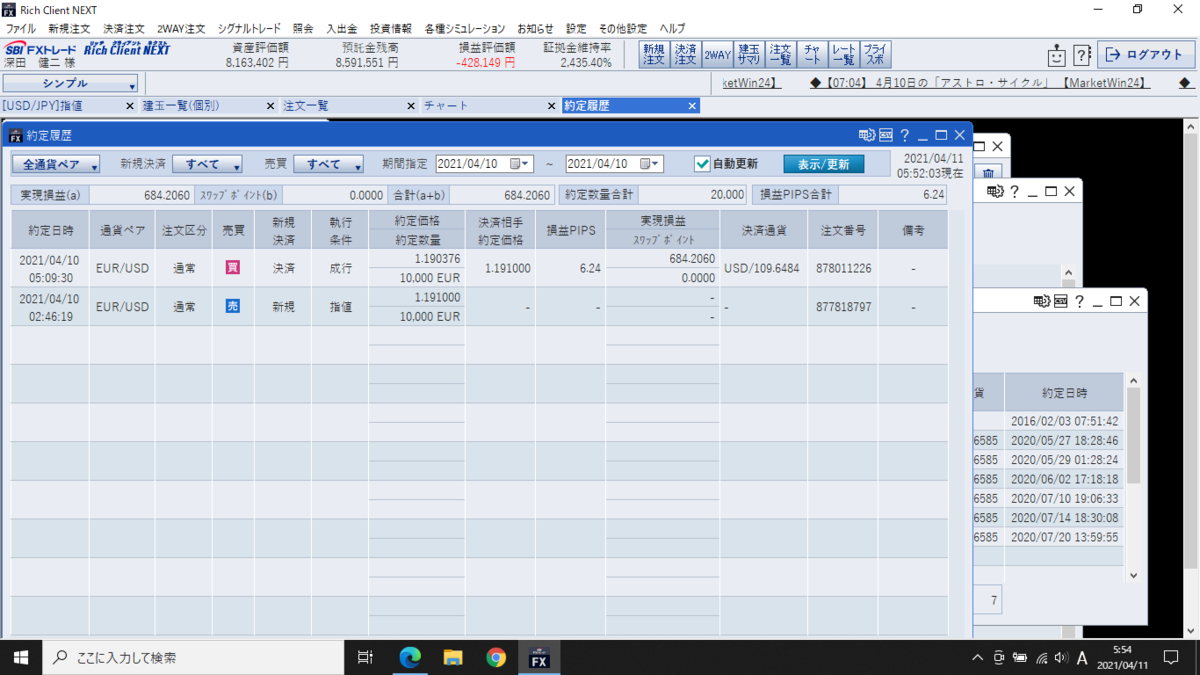The image size is (1200, 675).
Task: Open the ファイル menu
Action: click(x=20, y=29)
